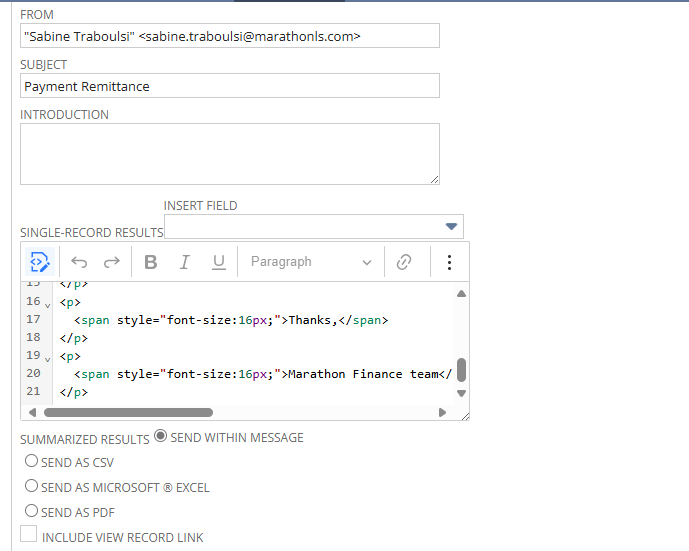Open the Insert Field dropdown
The height and width of the screenshot is (551, 689).
point(451,226)
